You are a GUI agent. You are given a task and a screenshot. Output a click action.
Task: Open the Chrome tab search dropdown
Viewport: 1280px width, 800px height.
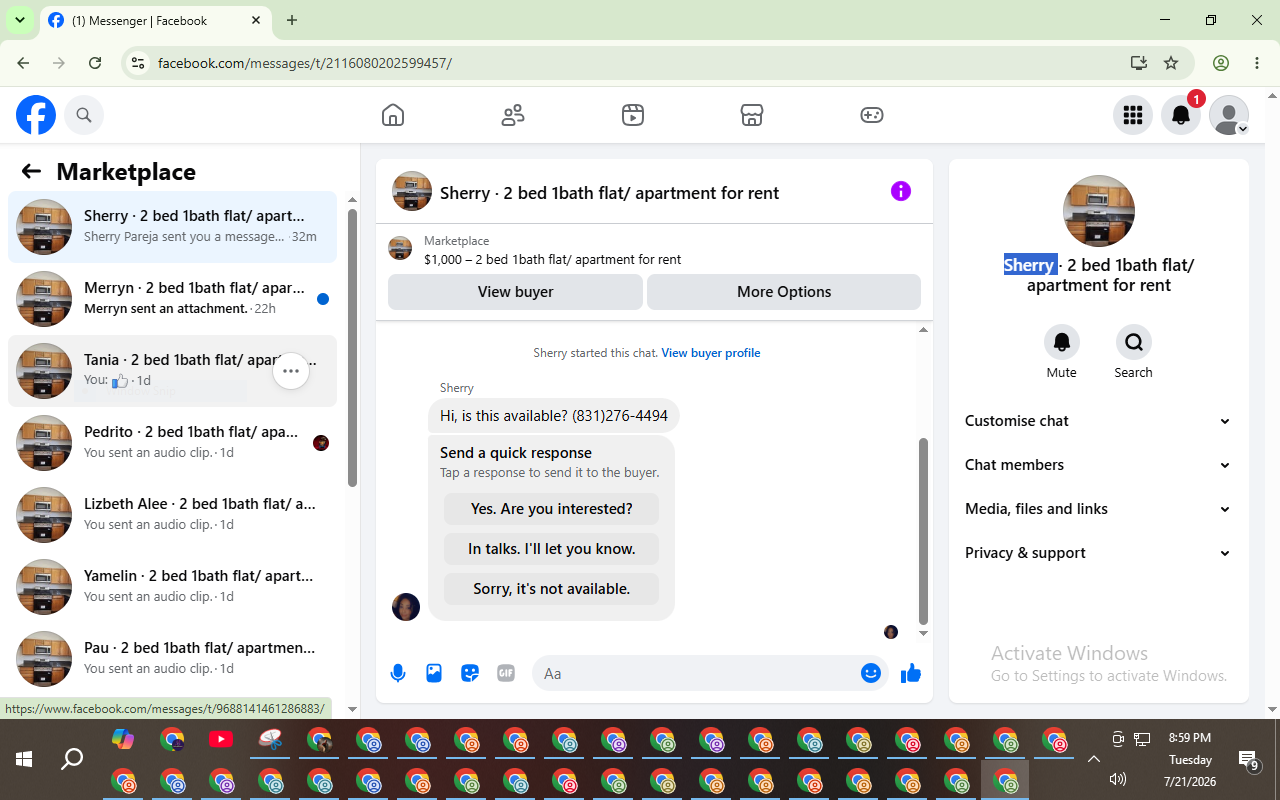(19, 20)
